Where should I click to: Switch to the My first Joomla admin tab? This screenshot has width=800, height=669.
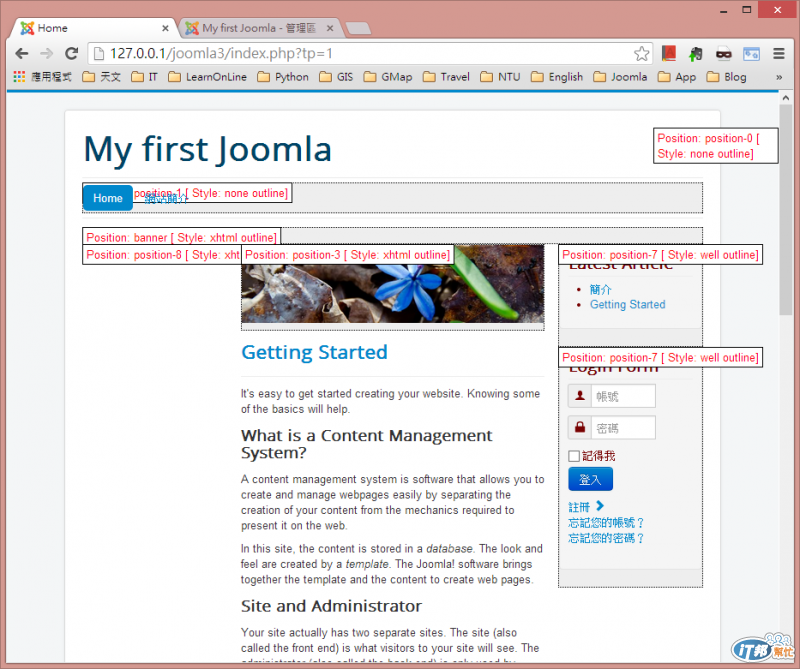pos(258,28)
